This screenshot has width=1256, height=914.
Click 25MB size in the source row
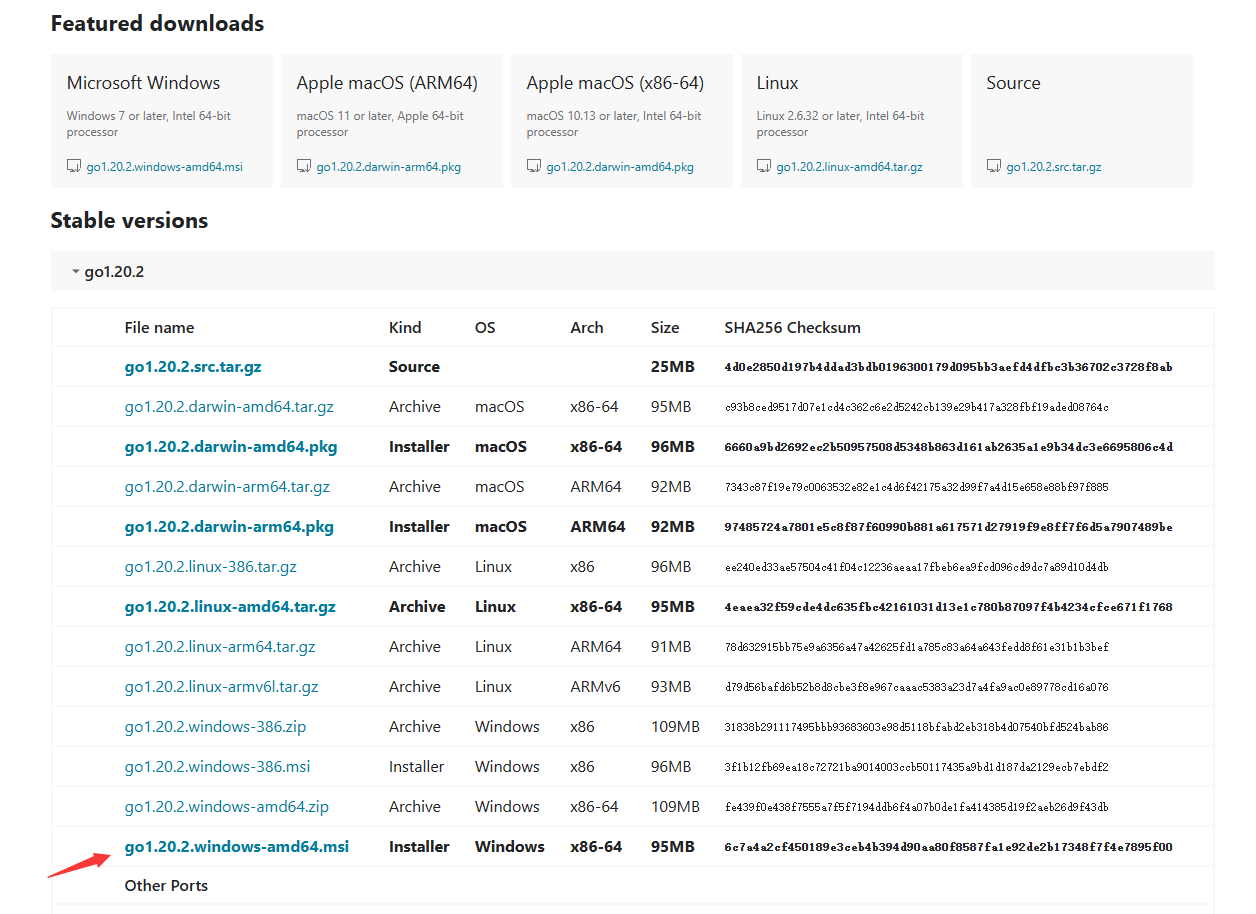(673, 367)
